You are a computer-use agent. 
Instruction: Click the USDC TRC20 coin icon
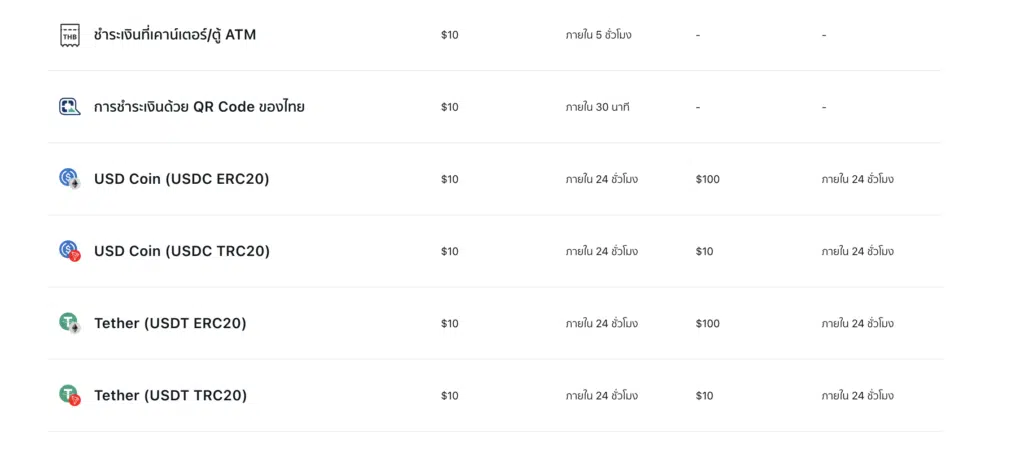pyautogui.click(x=70, y=251)
